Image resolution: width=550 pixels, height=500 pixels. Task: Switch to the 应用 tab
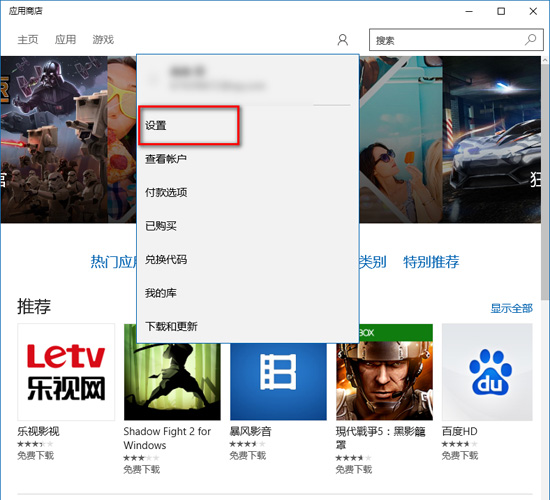65,40
